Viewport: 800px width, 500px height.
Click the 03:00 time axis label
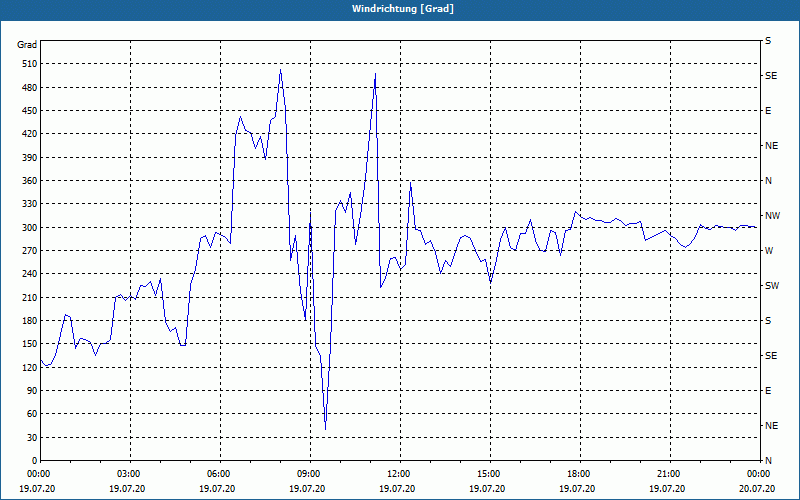click(131, 474)
